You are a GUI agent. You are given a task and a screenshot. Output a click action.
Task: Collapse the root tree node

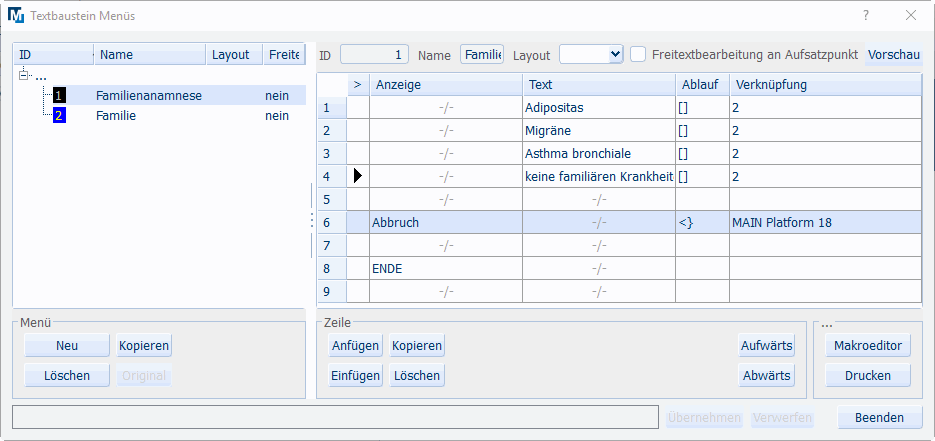click(24, 75)
